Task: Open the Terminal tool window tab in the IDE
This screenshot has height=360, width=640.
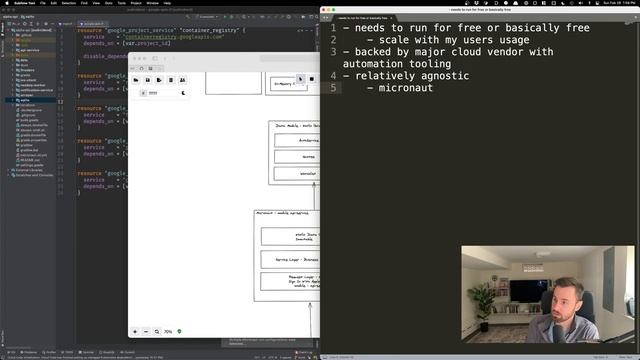Action: tap(87, 352)
